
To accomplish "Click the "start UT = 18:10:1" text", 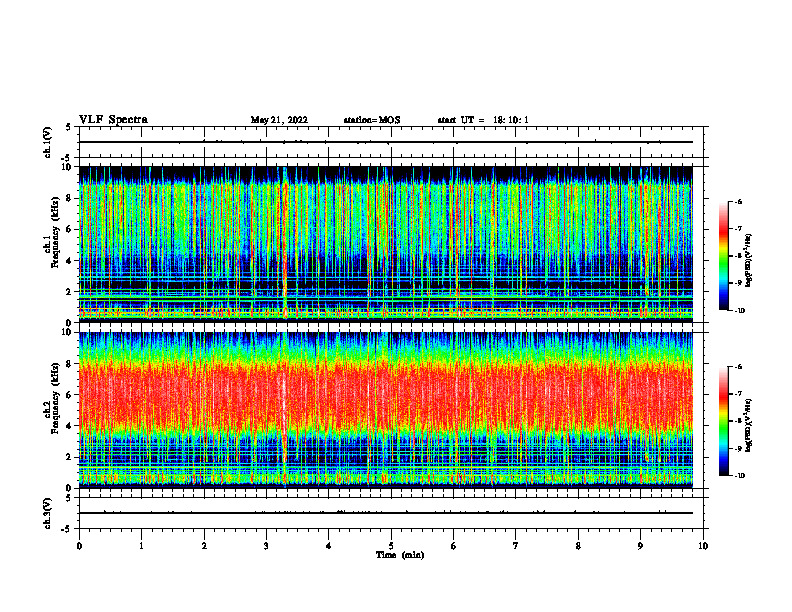I will [x=483, y=120].
